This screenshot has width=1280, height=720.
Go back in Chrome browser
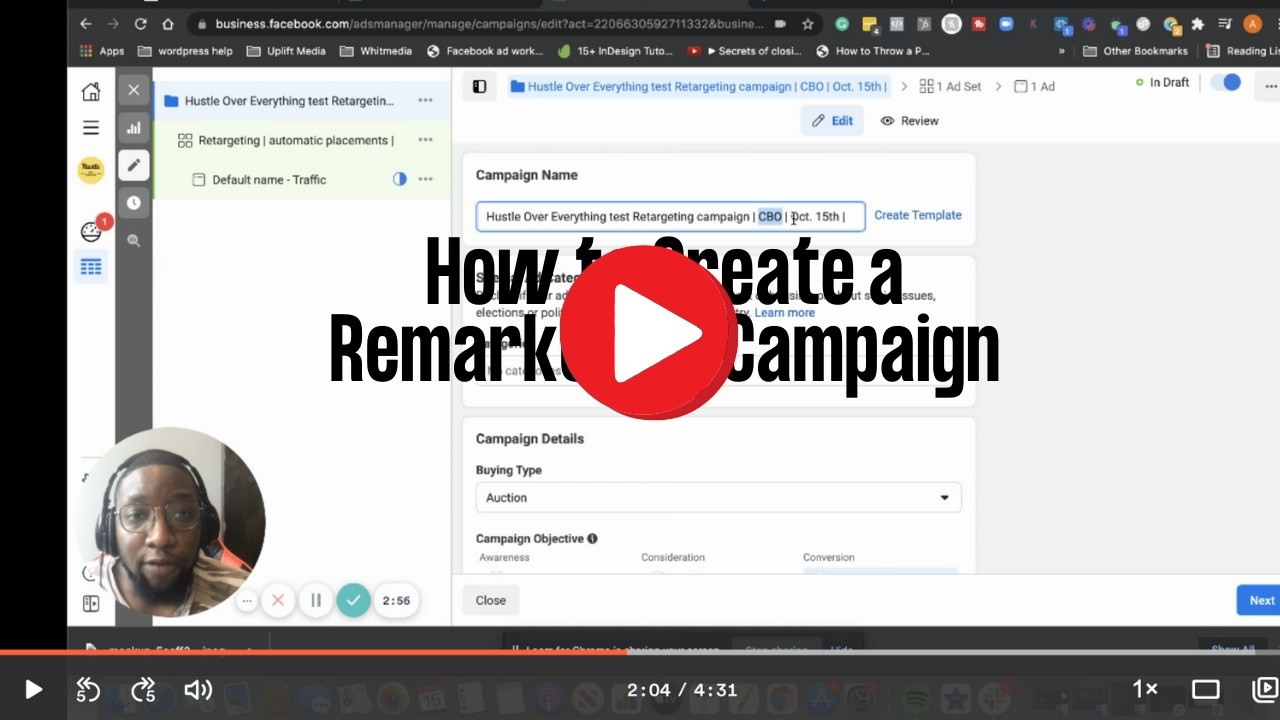tap(85, 24)
